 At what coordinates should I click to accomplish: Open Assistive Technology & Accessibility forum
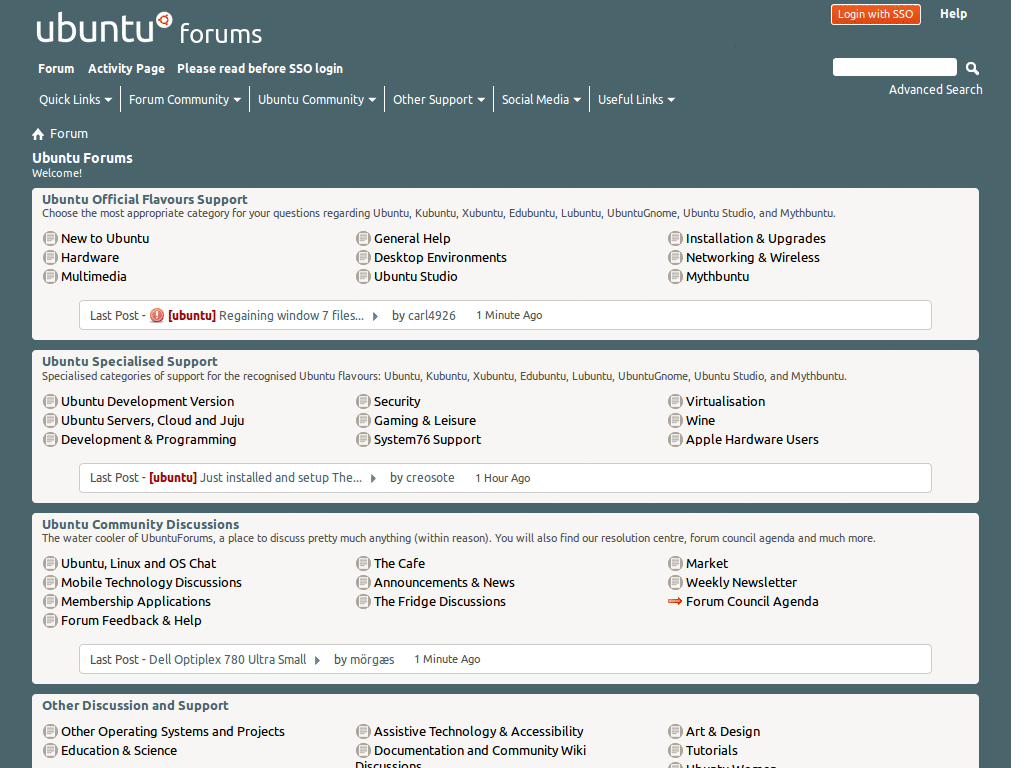tap(479, 731)
